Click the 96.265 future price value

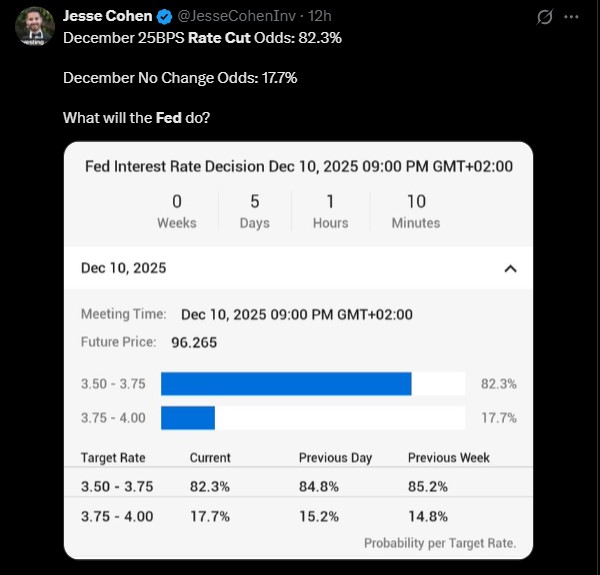[194, 342]
